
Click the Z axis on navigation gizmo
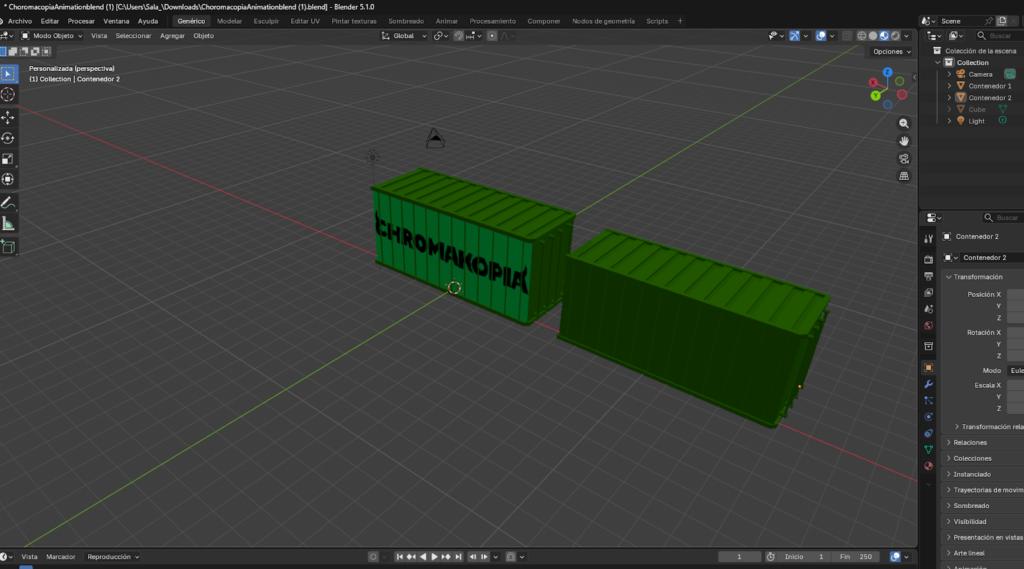click(x=888, y=73)
